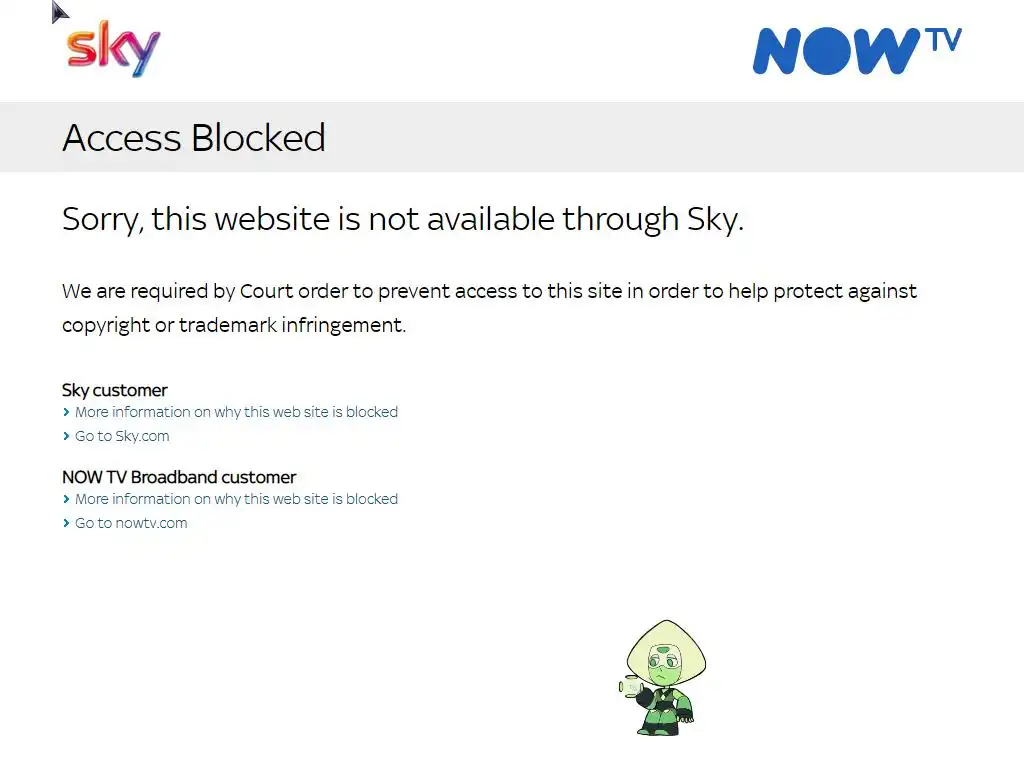
Task: Click the green Peridot cartoon character
Action: tap(664, 678)
